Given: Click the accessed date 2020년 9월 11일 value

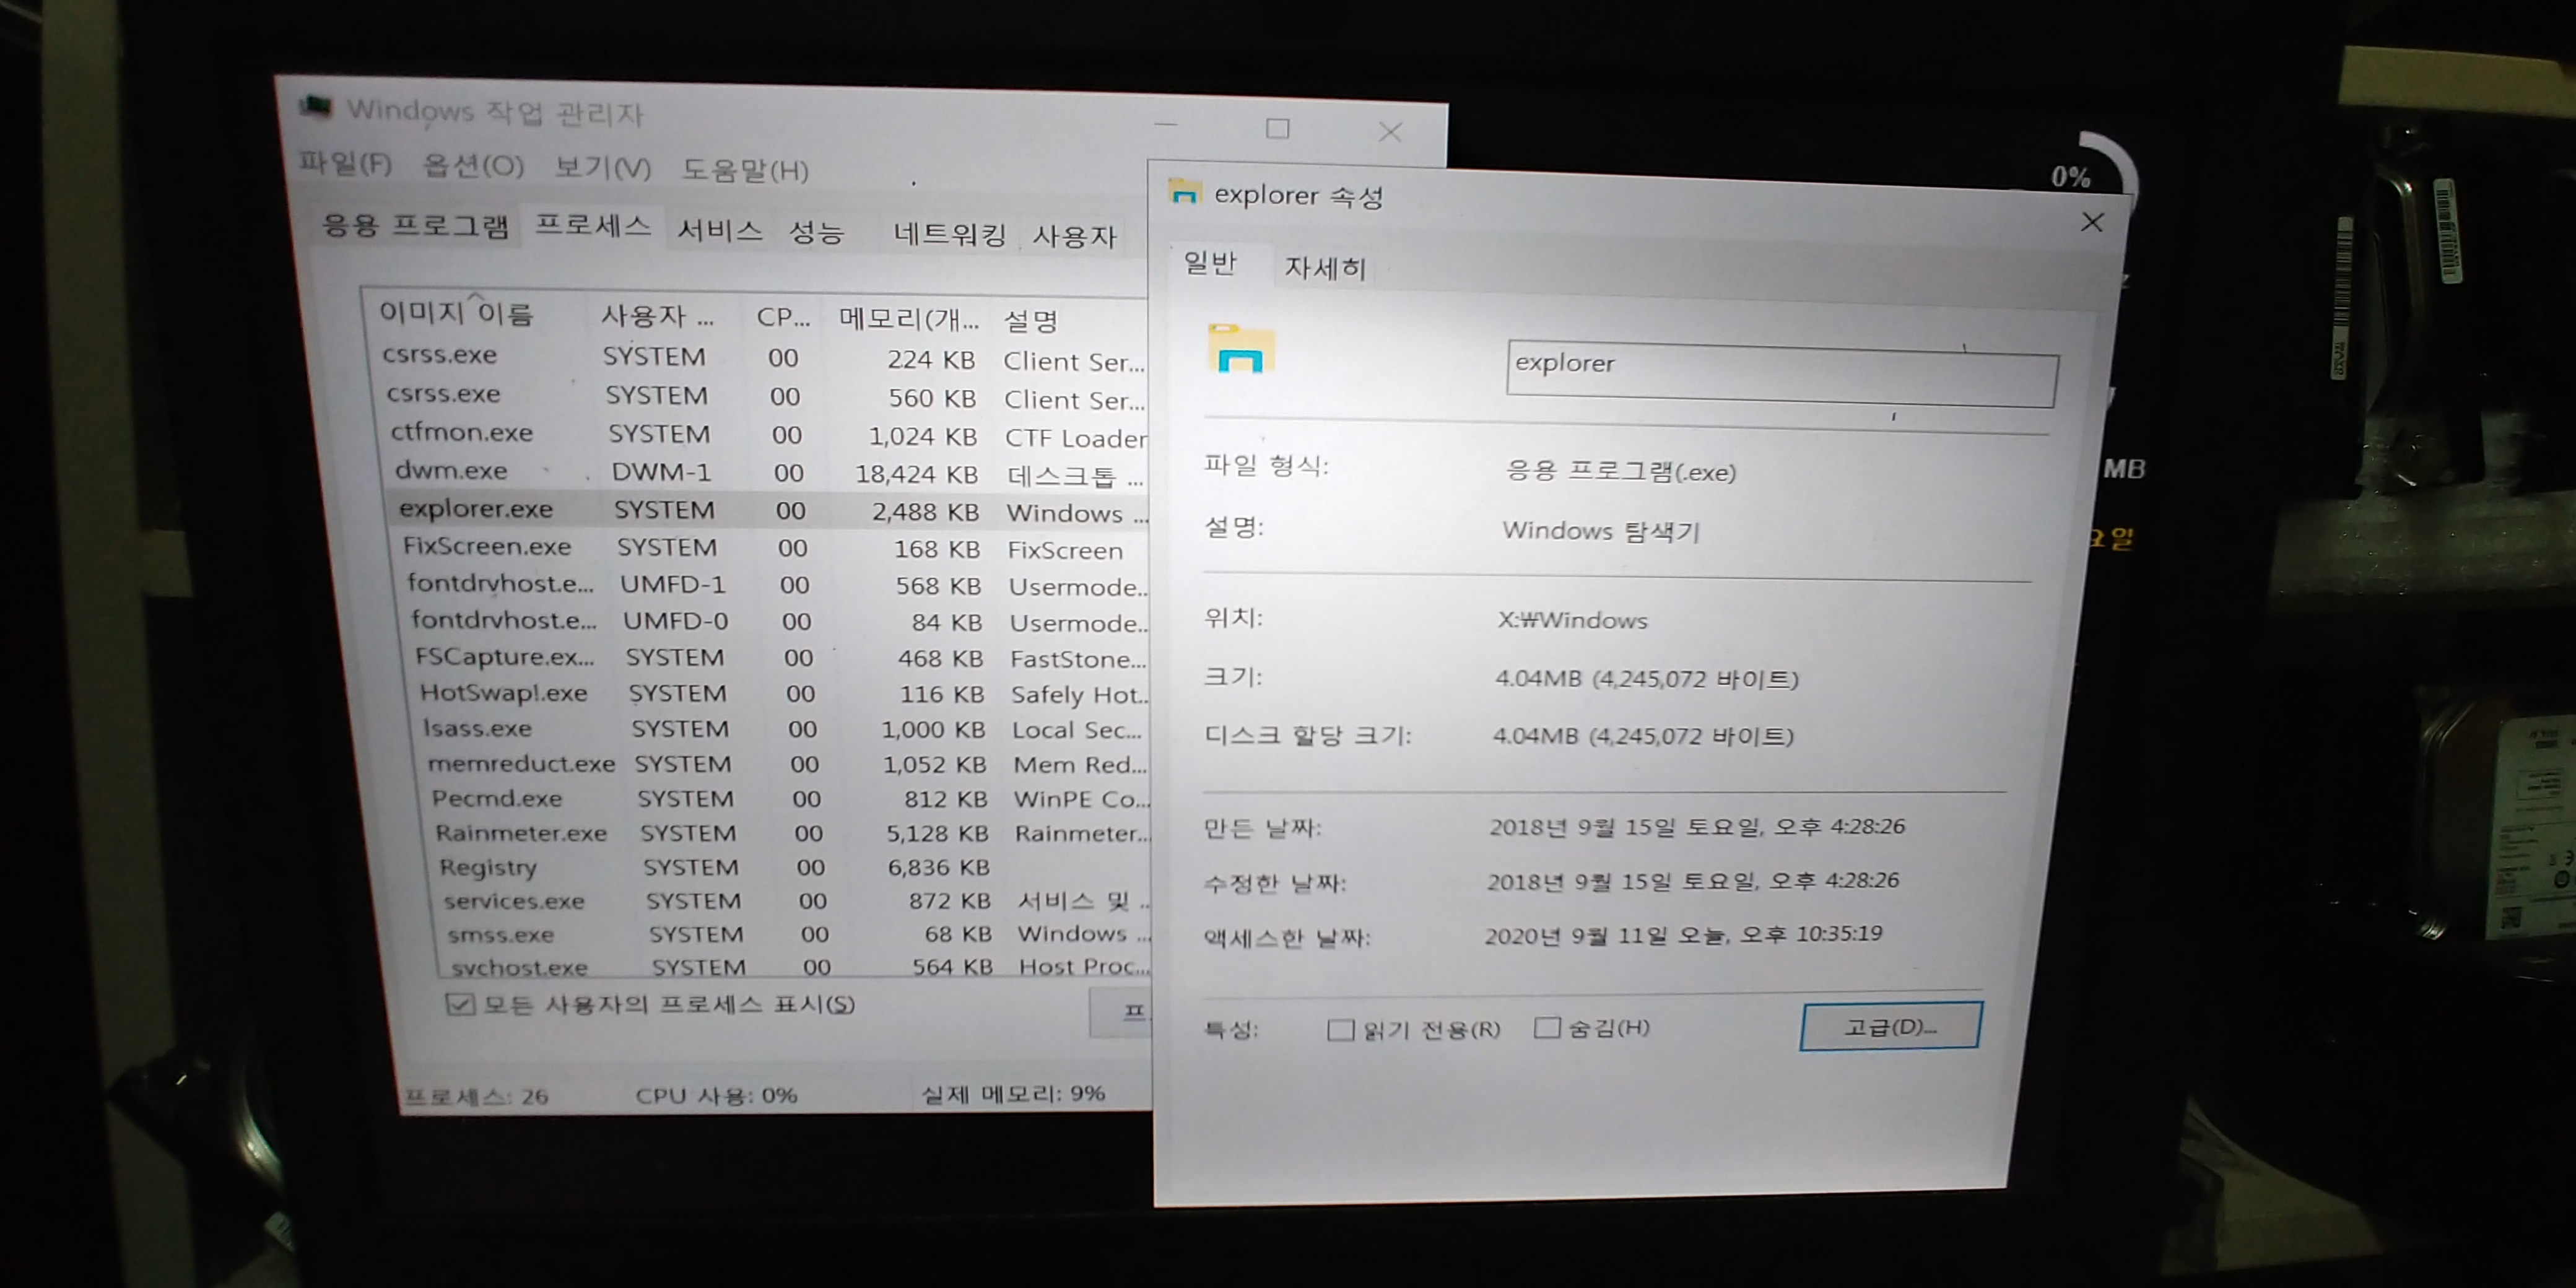Looking at the screenshot, I should tap(1683, 934).
